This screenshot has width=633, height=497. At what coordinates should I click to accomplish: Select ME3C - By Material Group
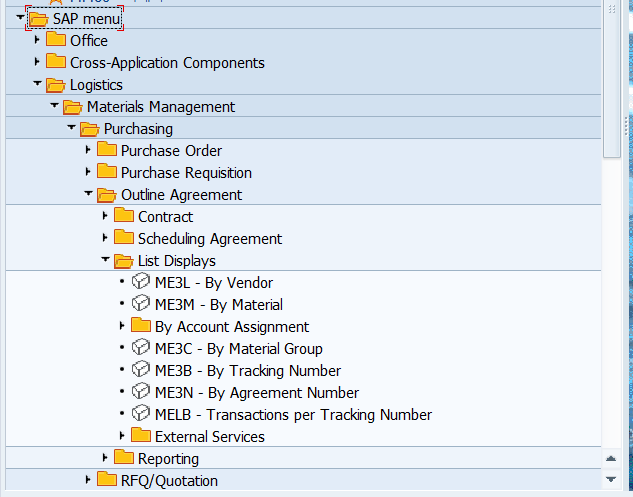pos(239,349)
